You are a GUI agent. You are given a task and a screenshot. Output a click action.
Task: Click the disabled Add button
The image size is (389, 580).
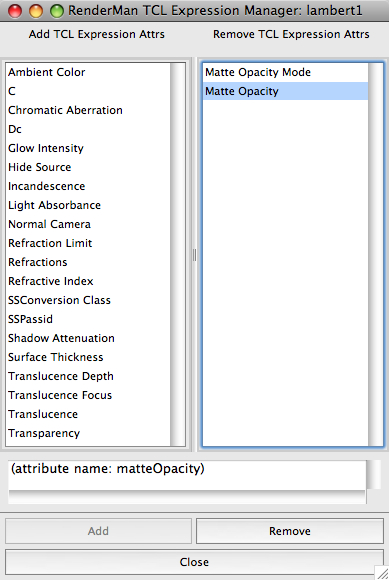[x=98, y=531]
